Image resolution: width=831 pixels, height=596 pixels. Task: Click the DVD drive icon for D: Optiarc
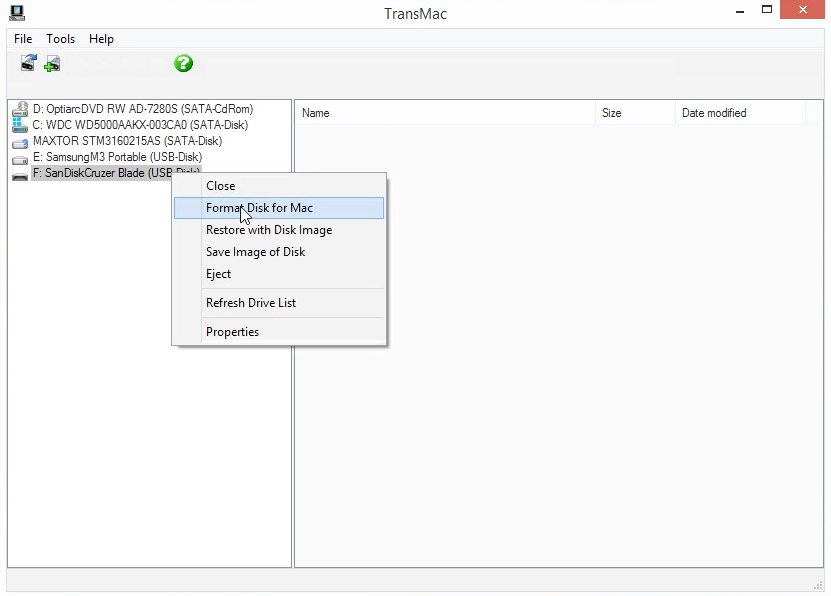[x=20, y=109]
